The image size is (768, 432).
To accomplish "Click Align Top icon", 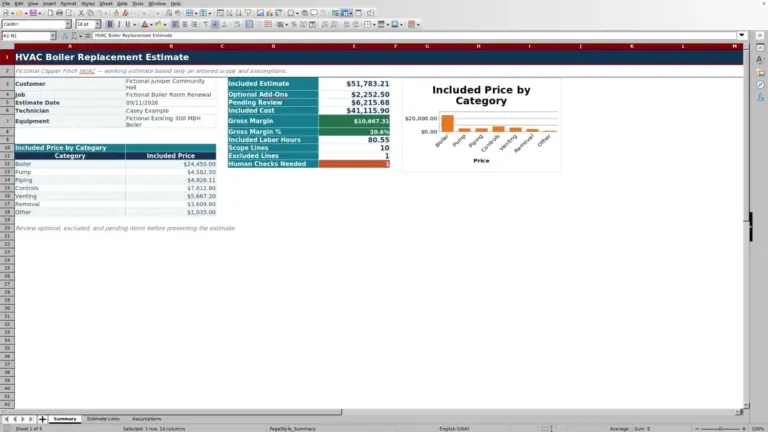I will point(206,24).
